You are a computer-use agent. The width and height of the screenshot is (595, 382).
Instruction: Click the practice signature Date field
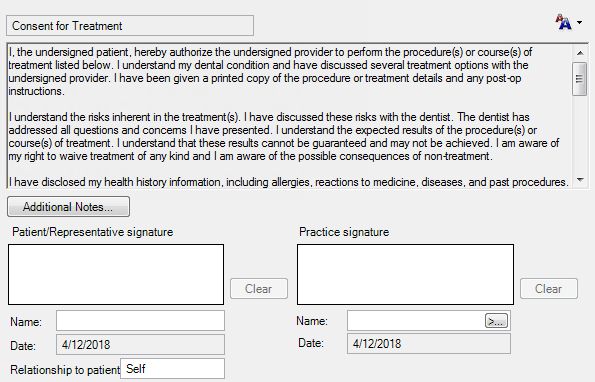click(429, 344)
